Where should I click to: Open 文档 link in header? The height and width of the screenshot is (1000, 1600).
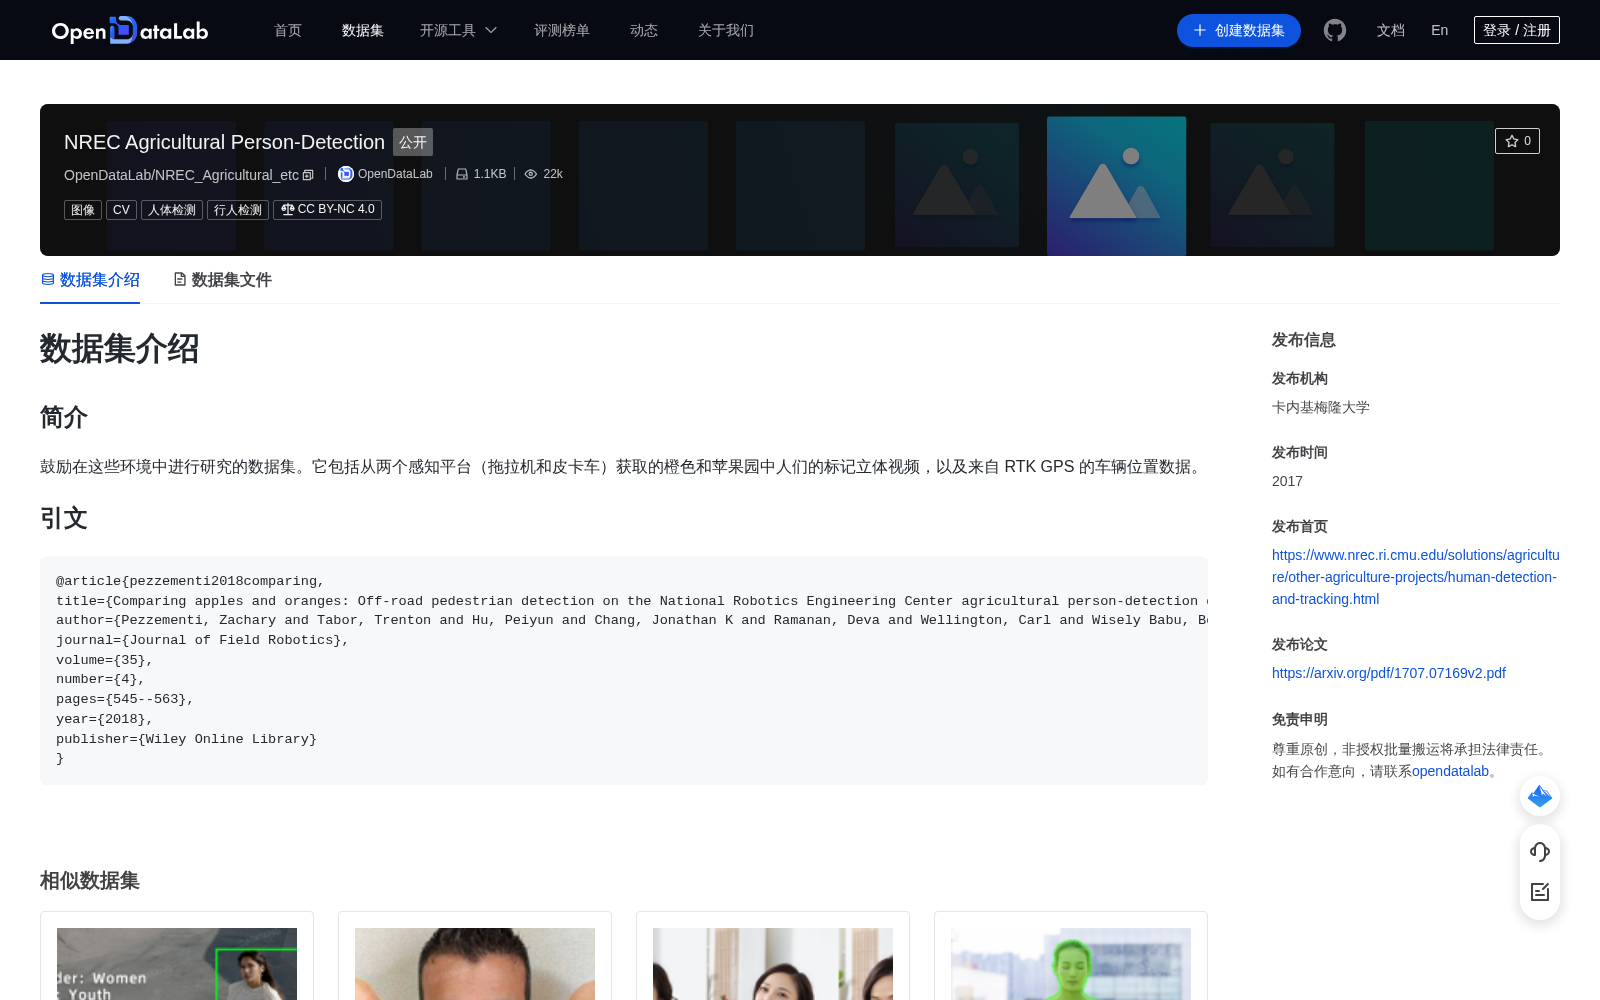pos(1391,30)
